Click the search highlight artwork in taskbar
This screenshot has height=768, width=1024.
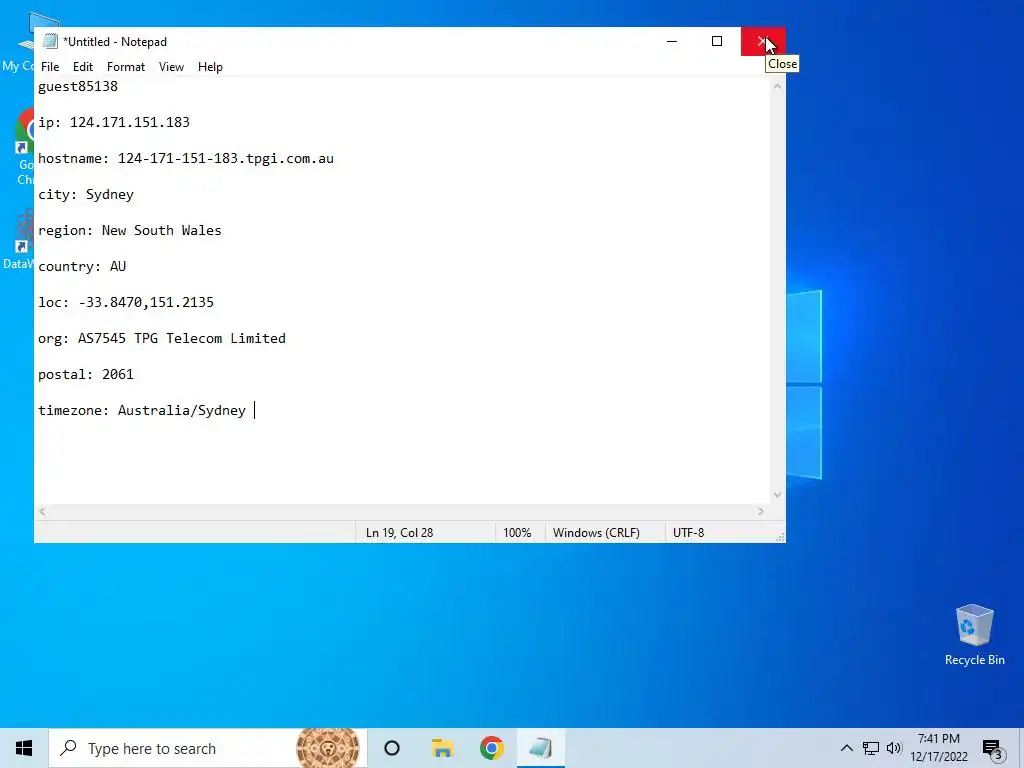click(x=328, y=748)
